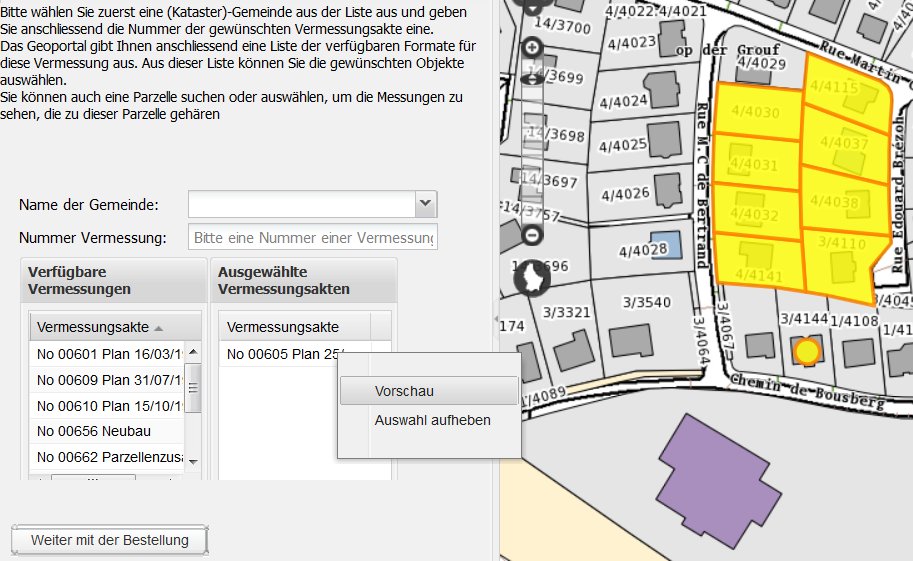Viewport: 913px width, 561px height.
Task: Click highlighted parcel 4/4030 on map
Action: (x=757, y=111)
